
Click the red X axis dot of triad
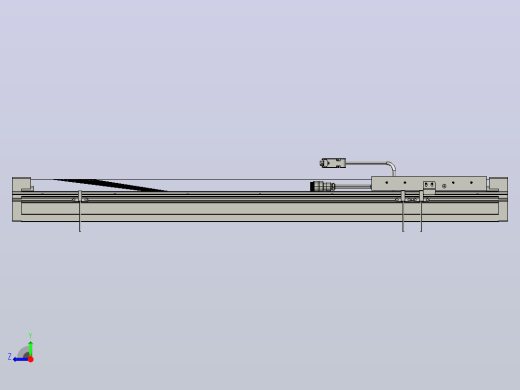point(31,359)
